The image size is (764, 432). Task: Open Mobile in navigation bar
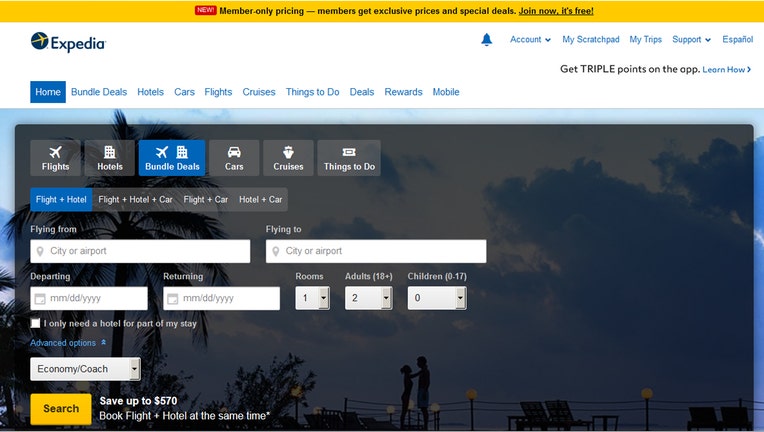click(x=446, y=92)
